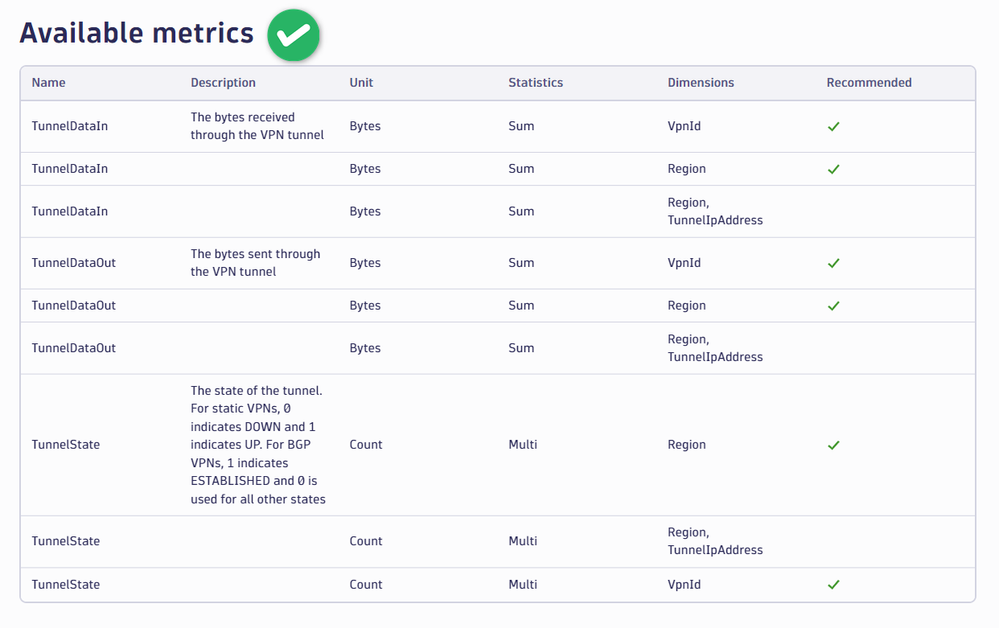The image size is (999, 628).
Task: Click the Count unit in TunnelState Region row
Action: pyautogui.click(x=365, y=445)
